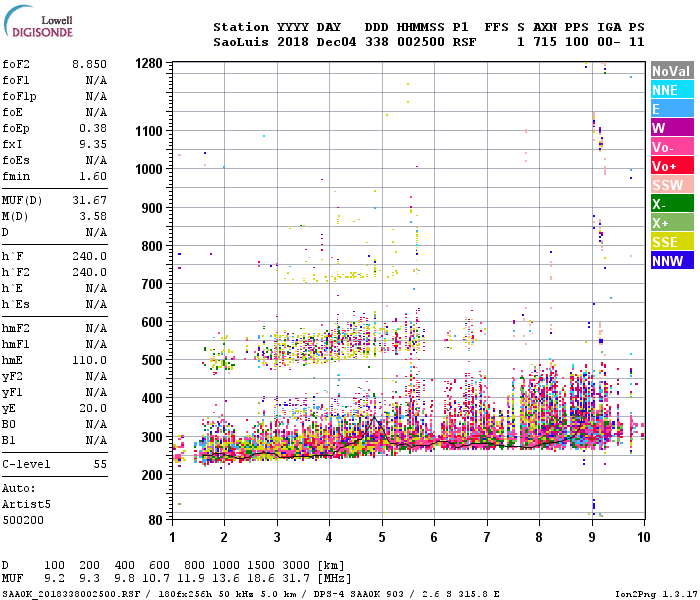Click the 1280 km height axis label
The image size is (700, 600).
tap(149, 63)
